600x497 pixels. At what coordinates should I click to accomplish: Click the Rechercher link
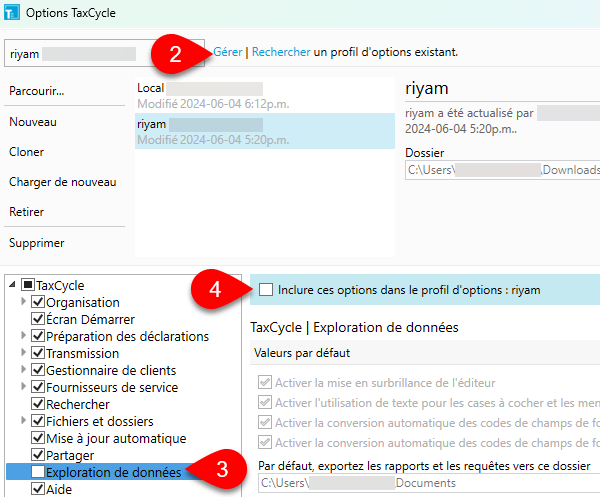[281, 52]
